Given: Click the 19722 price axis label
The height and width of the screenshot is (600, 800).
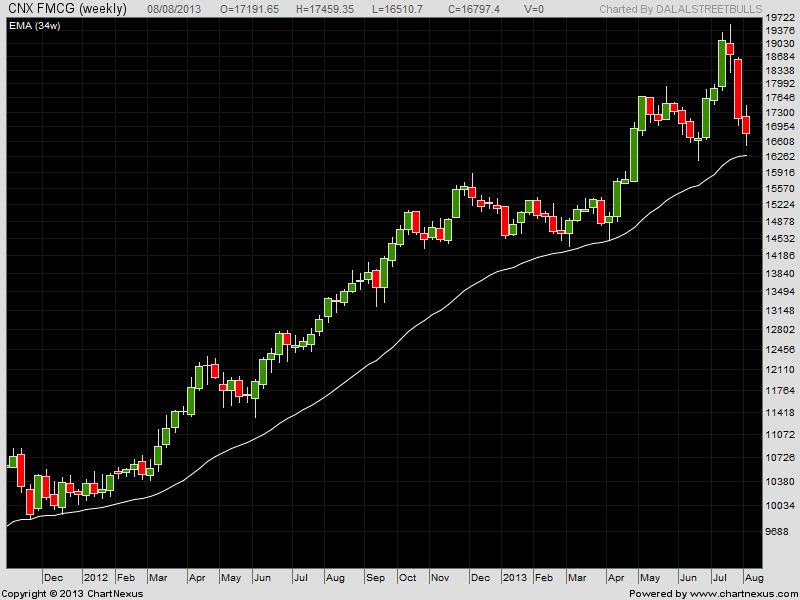Looking at the screenshot, I should click(x=780, y=17).
